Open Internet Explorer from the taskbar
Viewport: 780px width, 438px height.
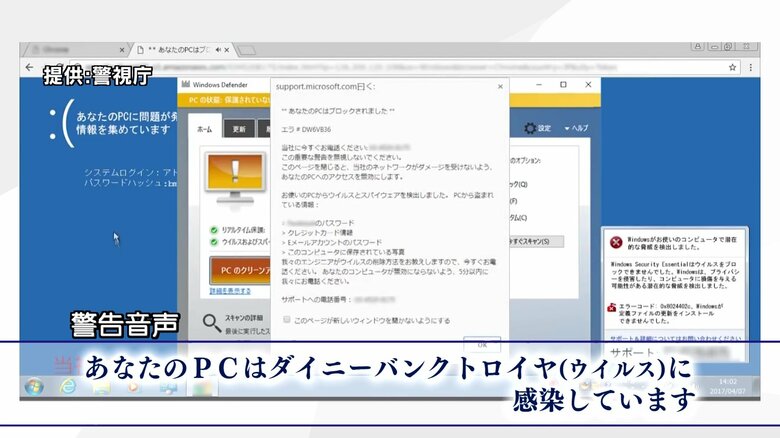tap(68, 386)
